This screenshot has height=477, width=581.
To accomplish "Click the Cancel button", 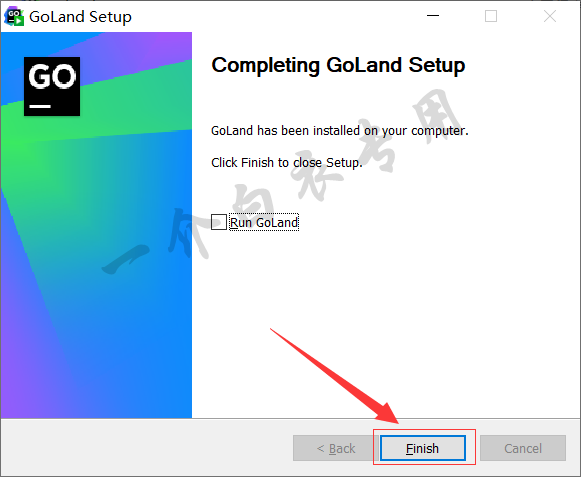I will coord(523,448).
